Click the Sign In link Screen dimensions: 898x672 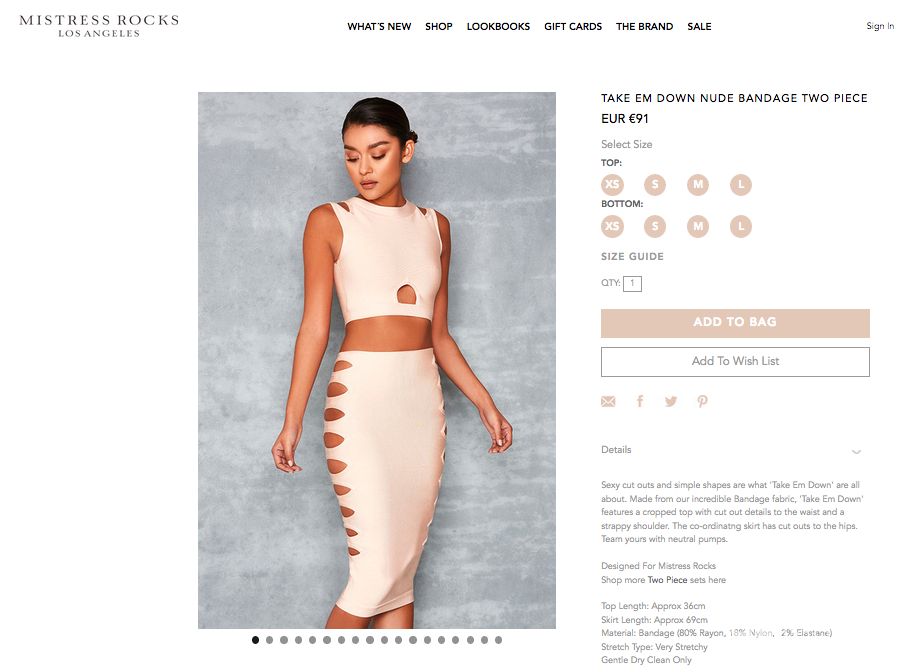coord(880,26)
